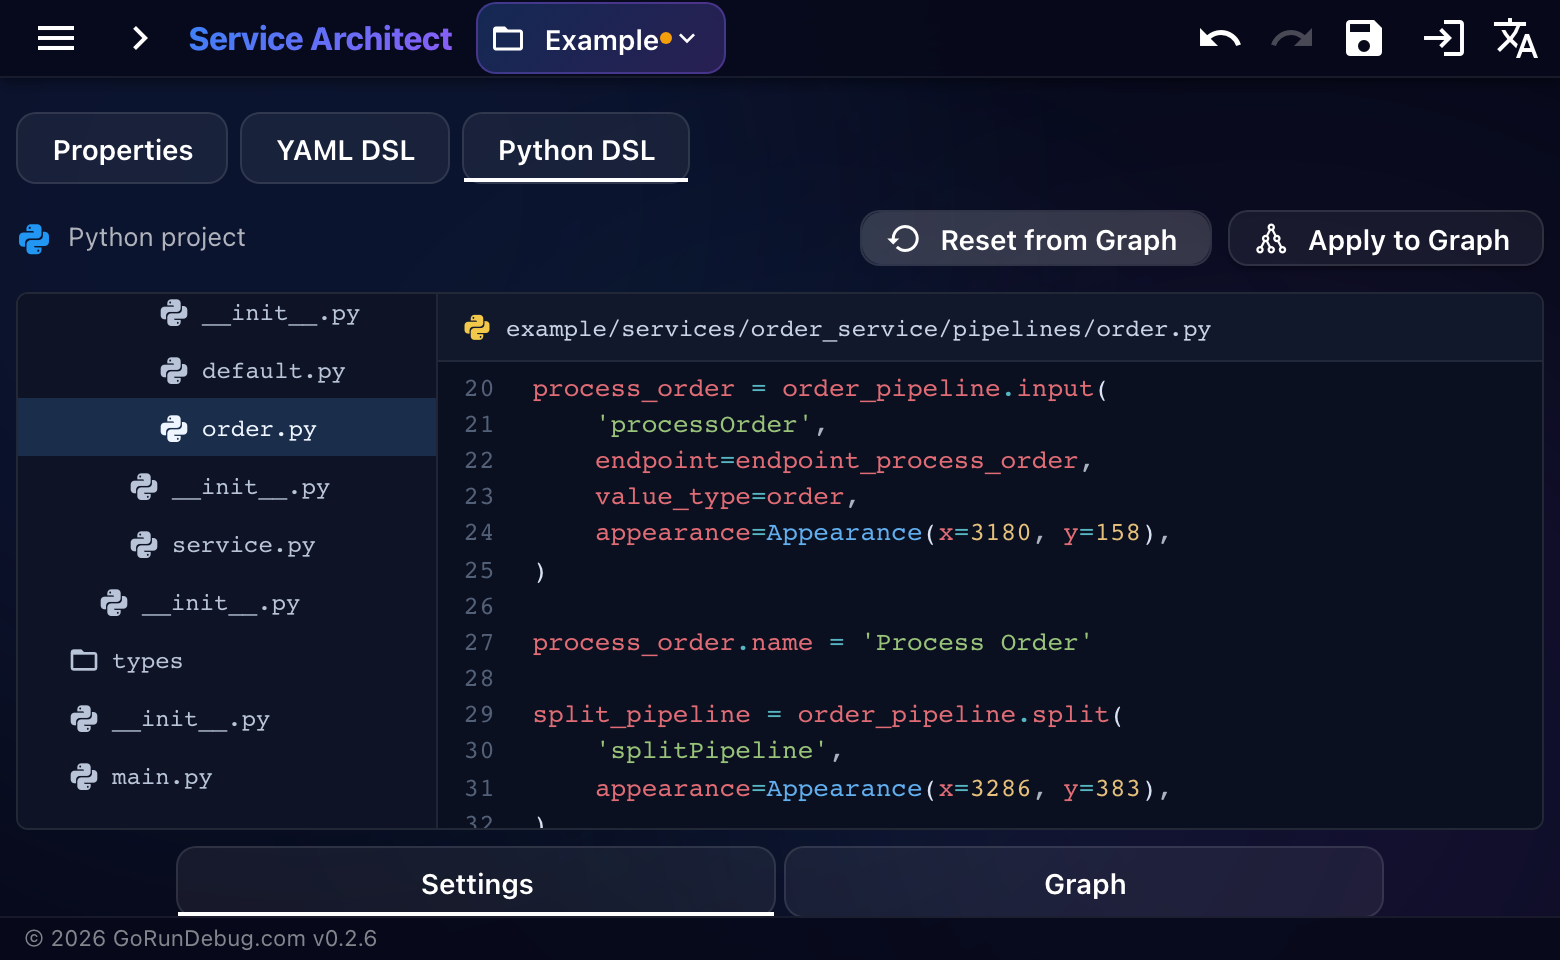Expand the sidebar chevron arrow
The width and height of the screenshot is (1560, 960).
(x=140, y=39)
